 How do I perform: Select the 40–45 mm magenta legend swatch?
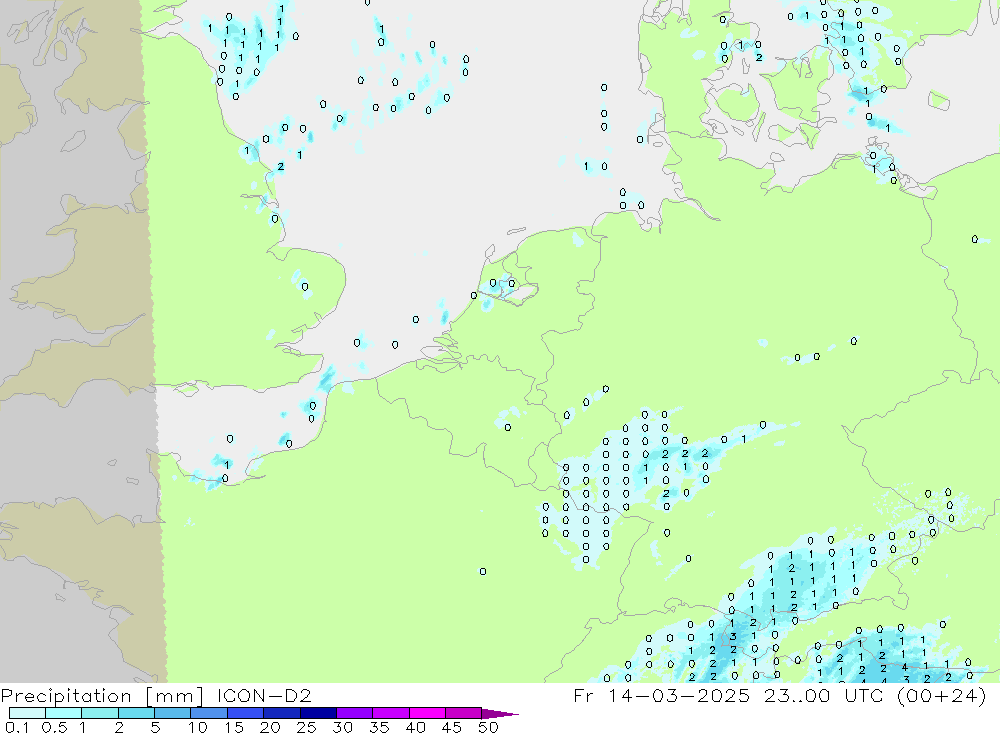[x=427, y=713]
